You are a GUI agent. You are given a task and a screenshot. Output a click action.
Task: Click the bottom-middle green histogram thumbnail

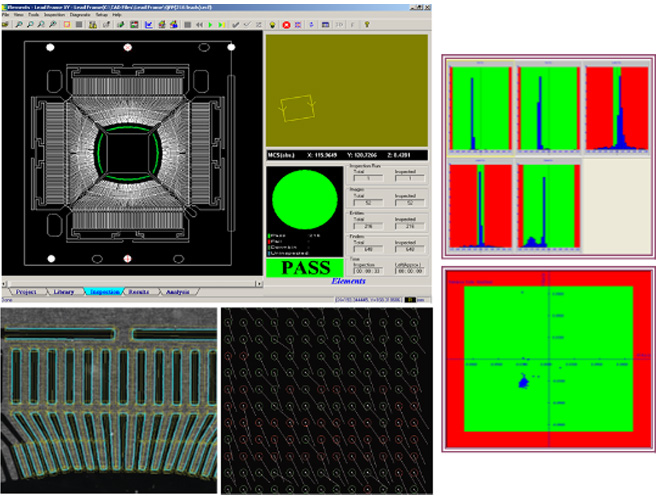[548, 205]
